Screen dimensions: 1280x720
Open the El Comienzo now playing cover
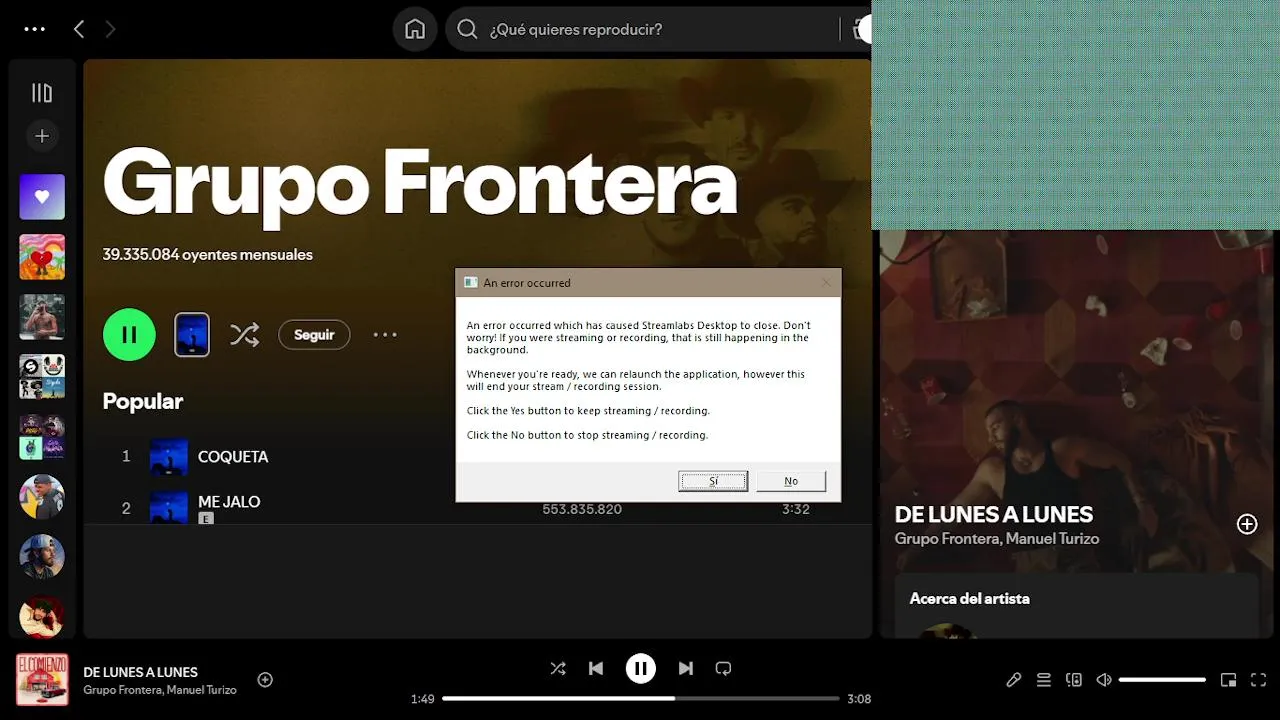point(42,680)
